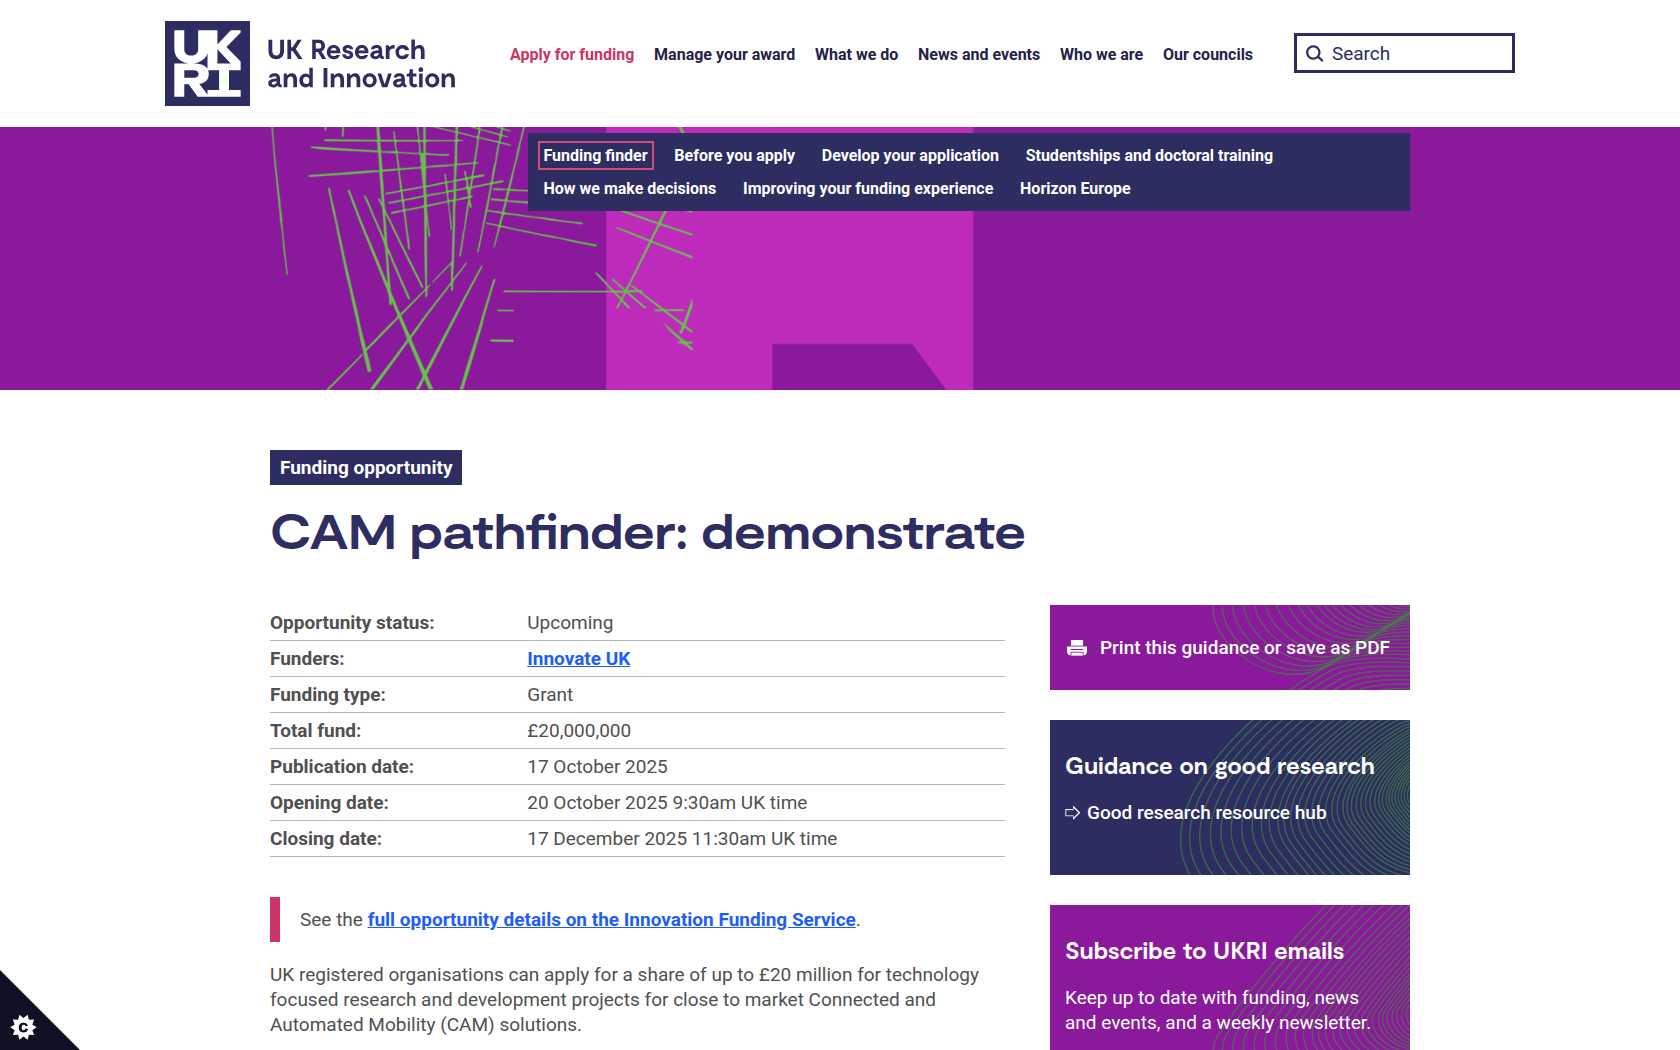Screen dimensions: 1680x1050
Task: Select the Our councils menu item
Action: [x=1207, y=54]
